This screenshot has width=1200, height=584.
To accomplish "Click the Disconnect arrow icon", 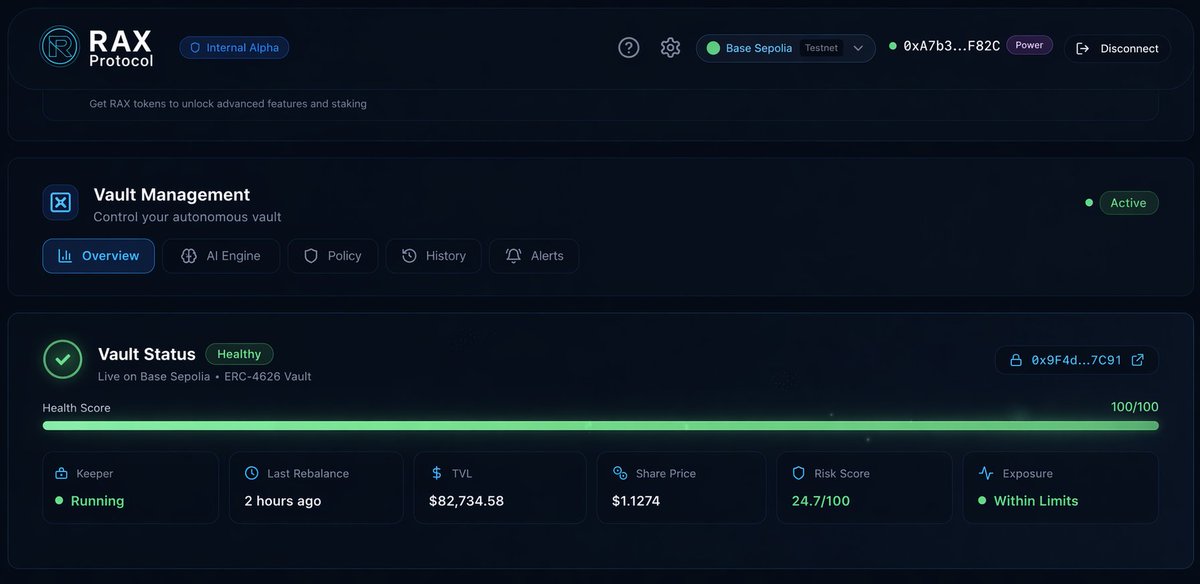I will (x=1082, y=48).
